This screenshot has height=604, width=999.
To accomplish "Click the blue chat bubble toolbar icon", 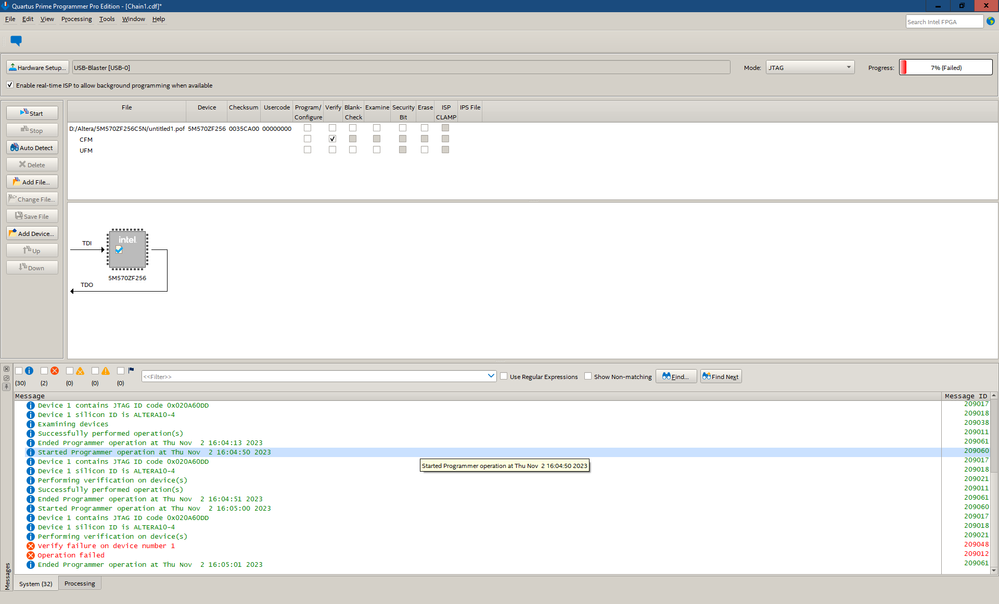I will 16,41.
